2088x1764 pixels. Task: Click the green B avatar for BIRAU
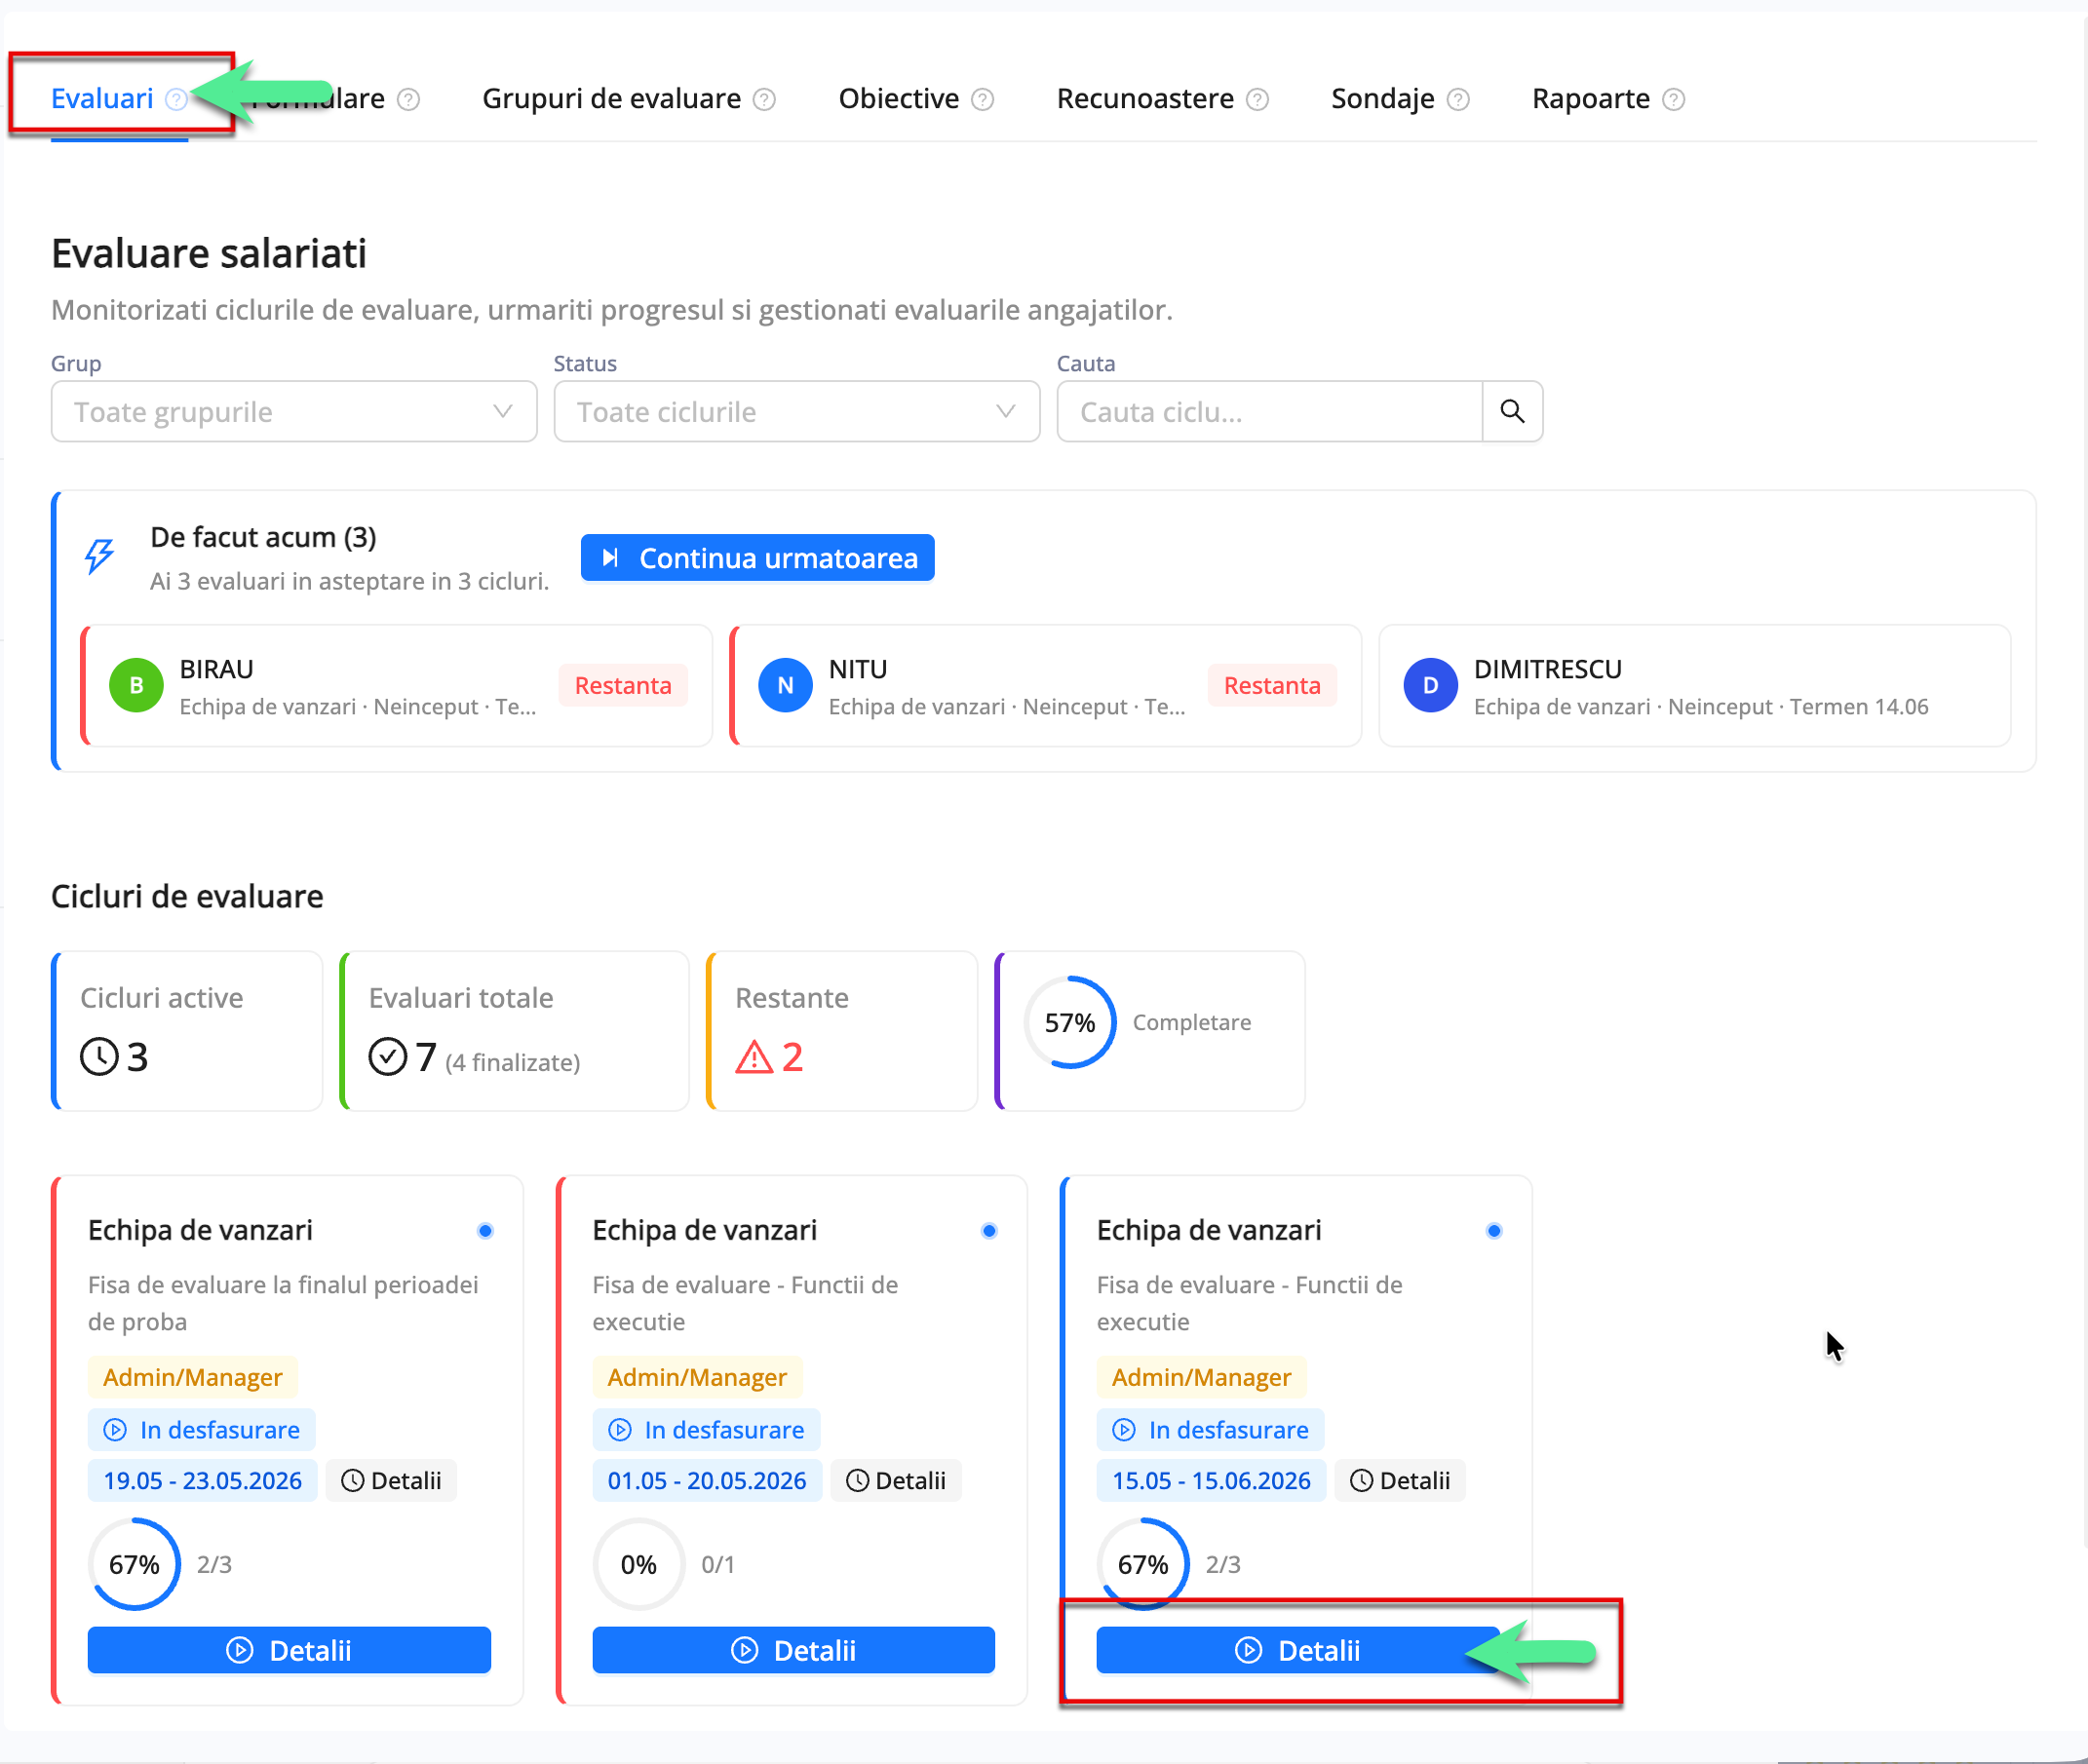pos(136,685)
